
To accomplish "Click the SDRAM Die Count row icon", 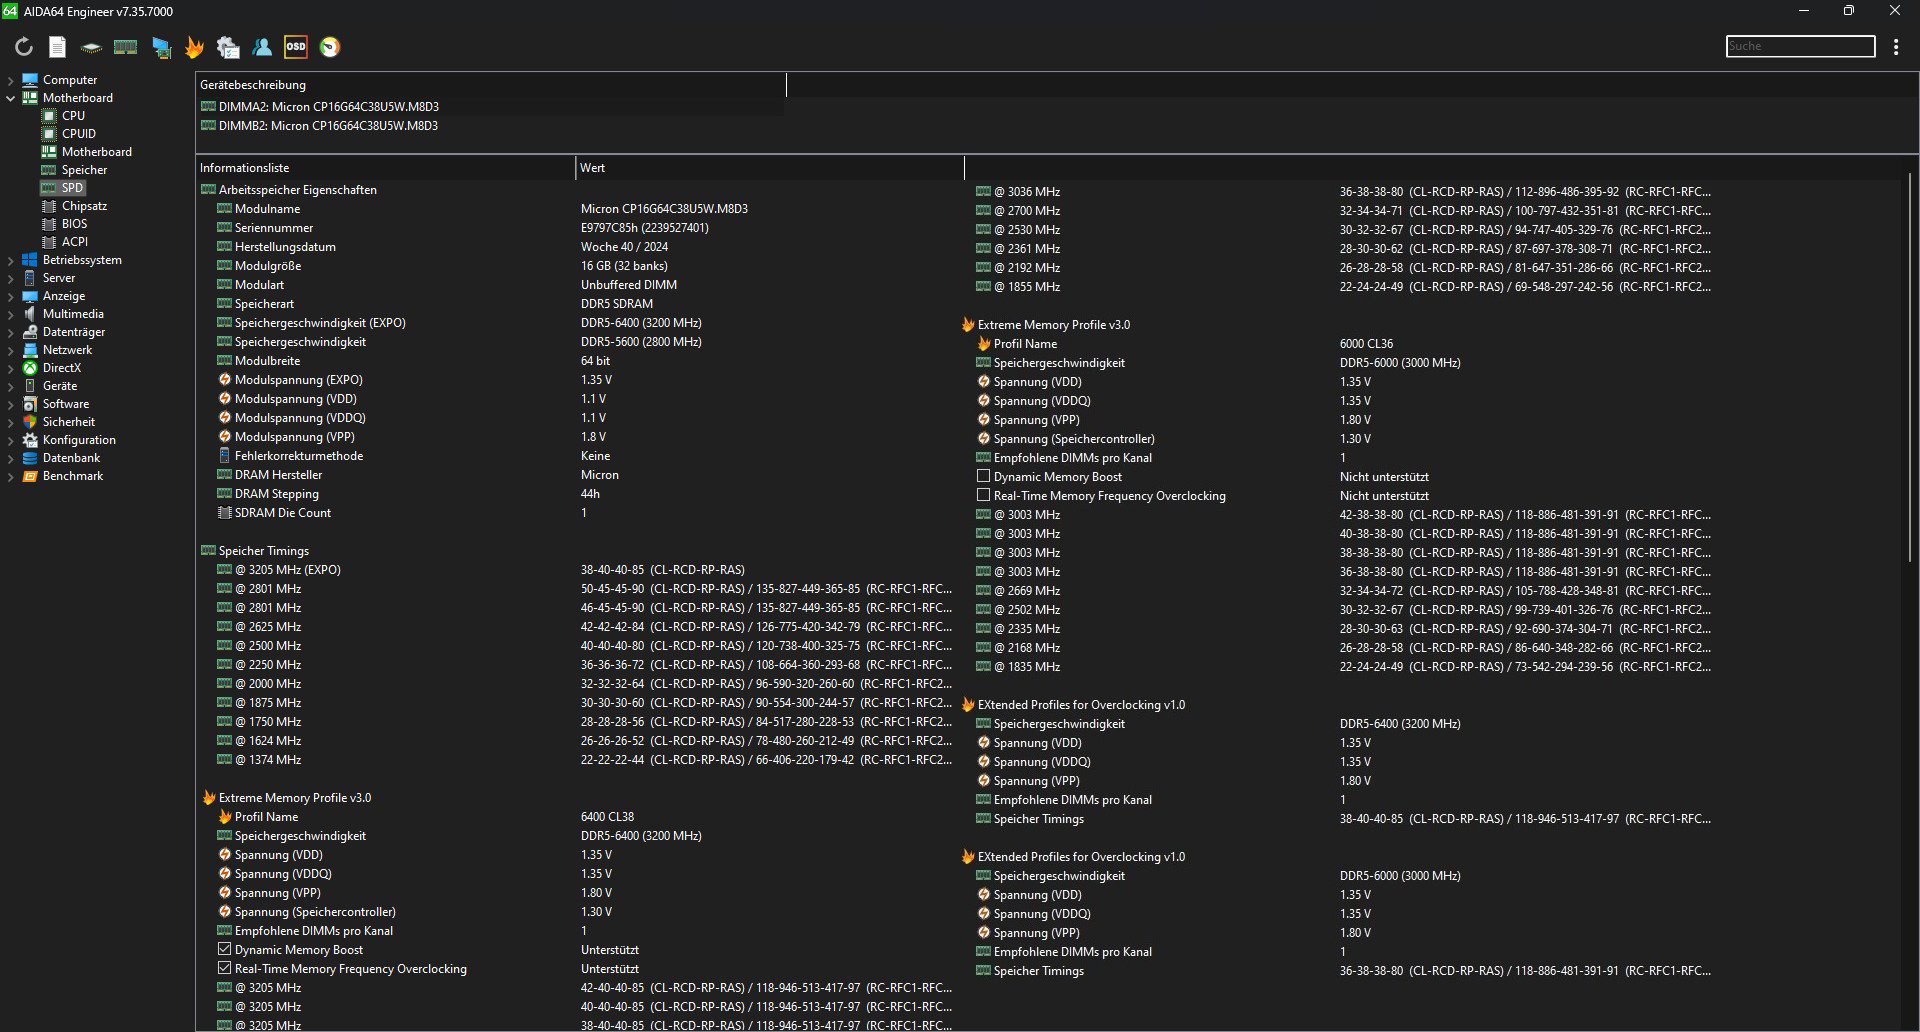I will 225,513.
